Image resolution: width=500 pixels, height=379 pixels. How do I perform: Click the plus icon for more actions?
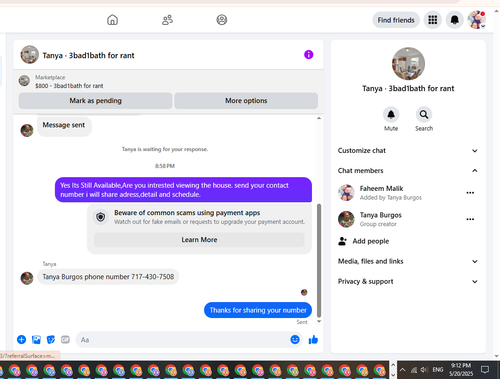[x=21, y=340]
